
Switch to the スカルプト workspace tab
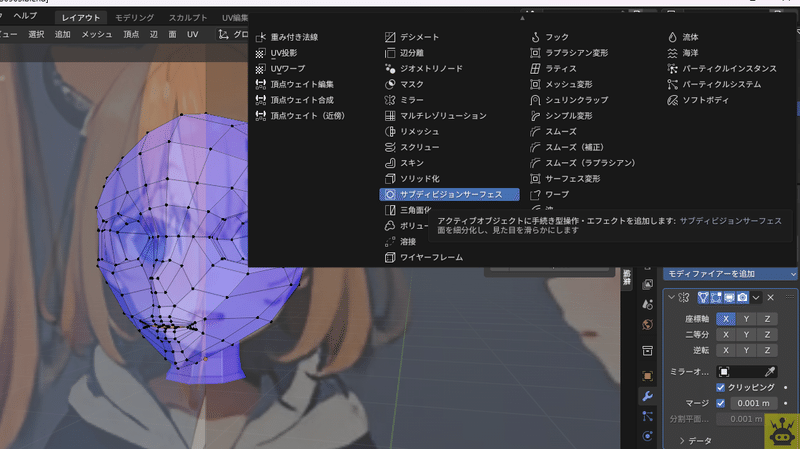188,17
